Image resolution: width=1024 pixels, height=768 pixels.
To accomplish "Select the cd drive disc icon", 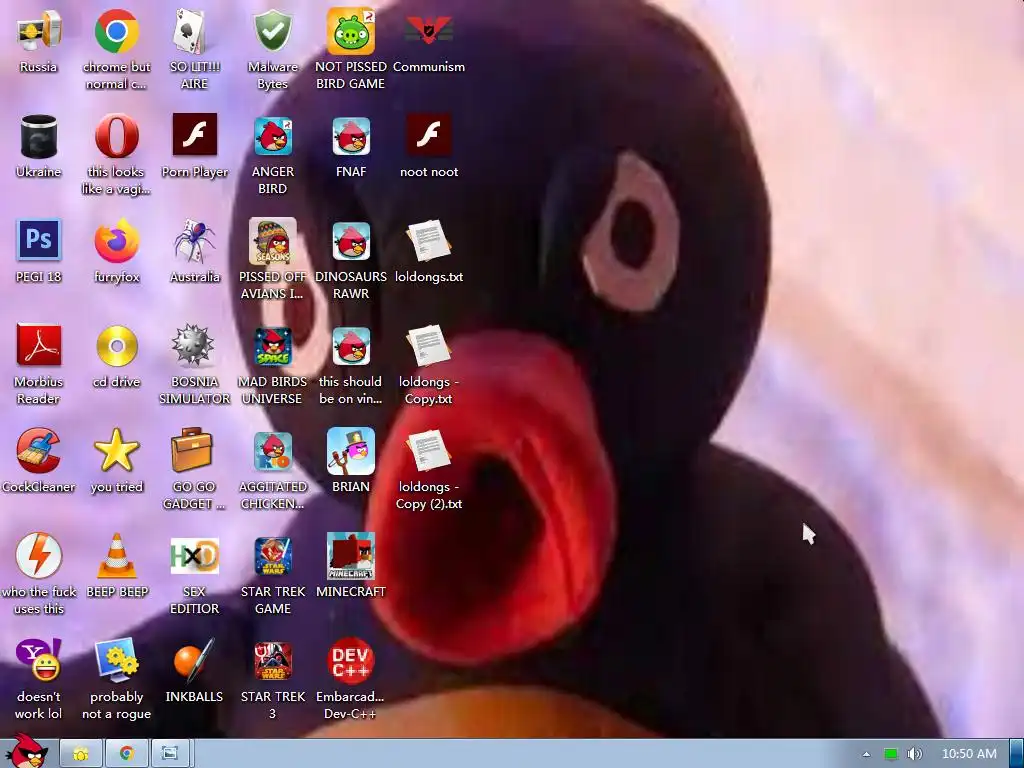I will pos(116,346).
